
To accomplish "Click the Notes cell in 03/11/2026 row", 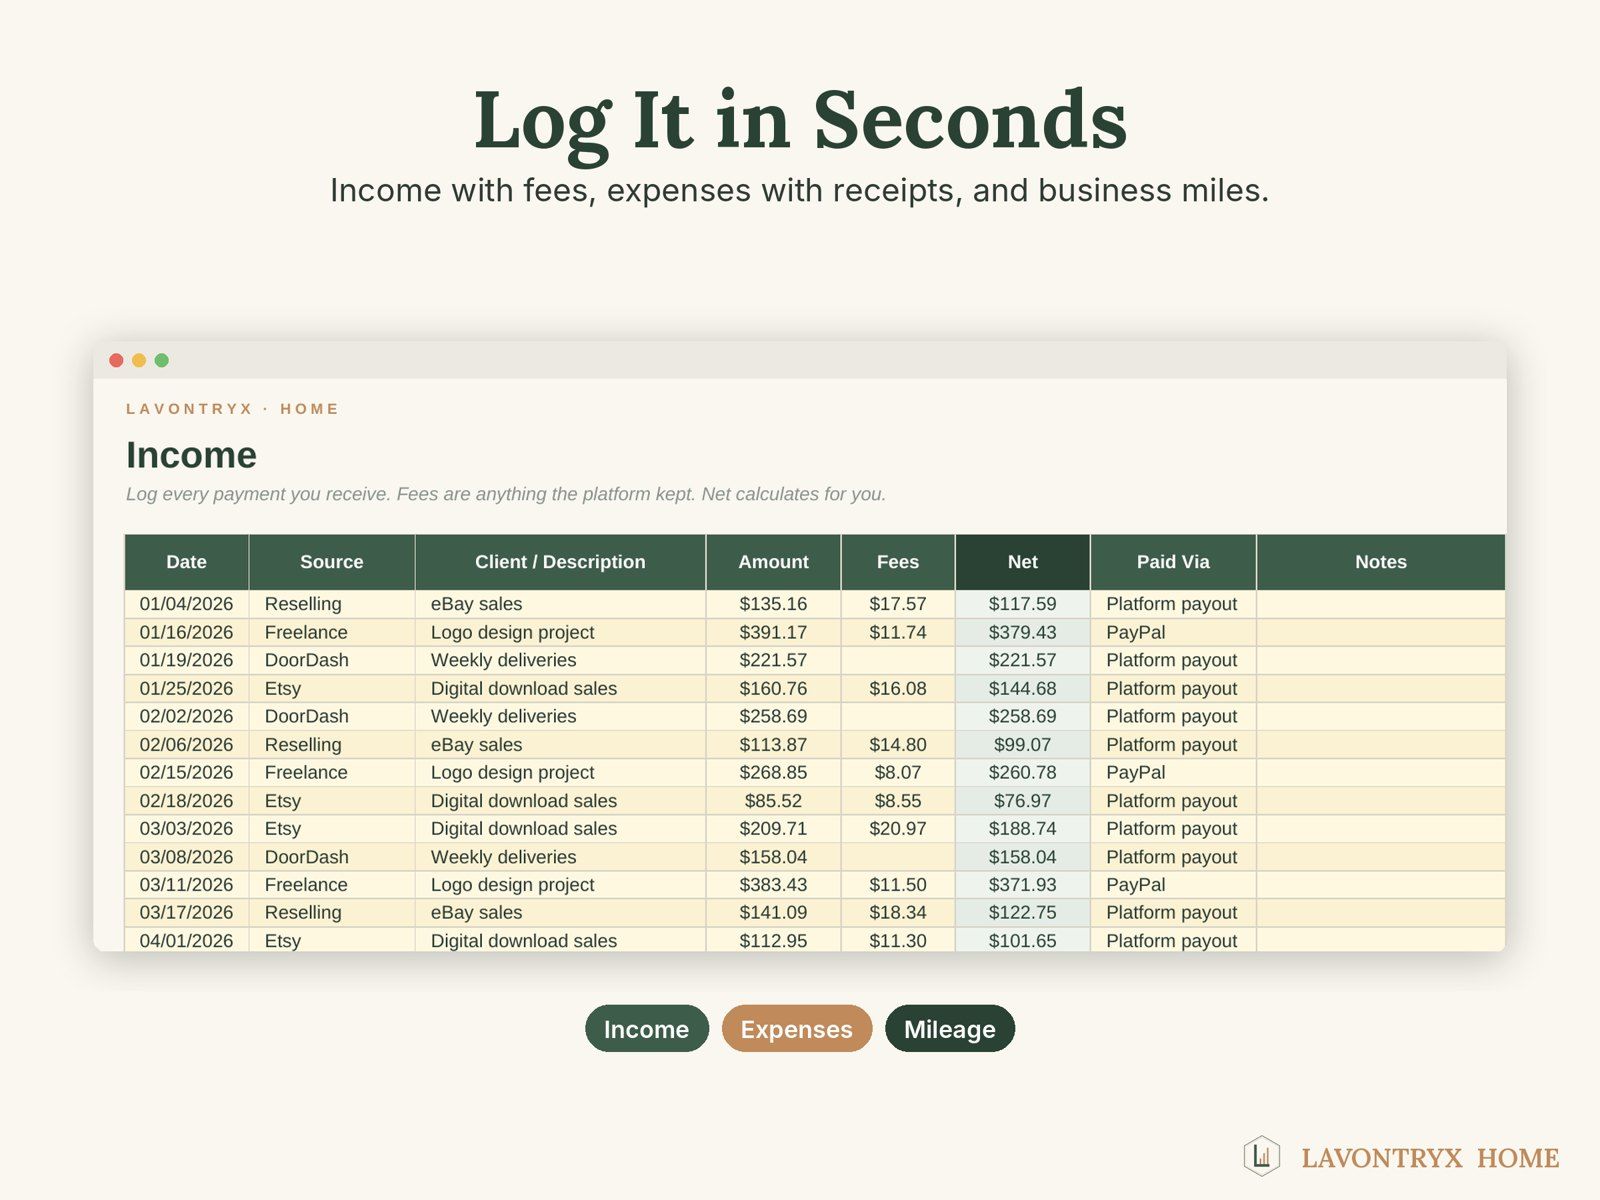I will coord(1381,885).
